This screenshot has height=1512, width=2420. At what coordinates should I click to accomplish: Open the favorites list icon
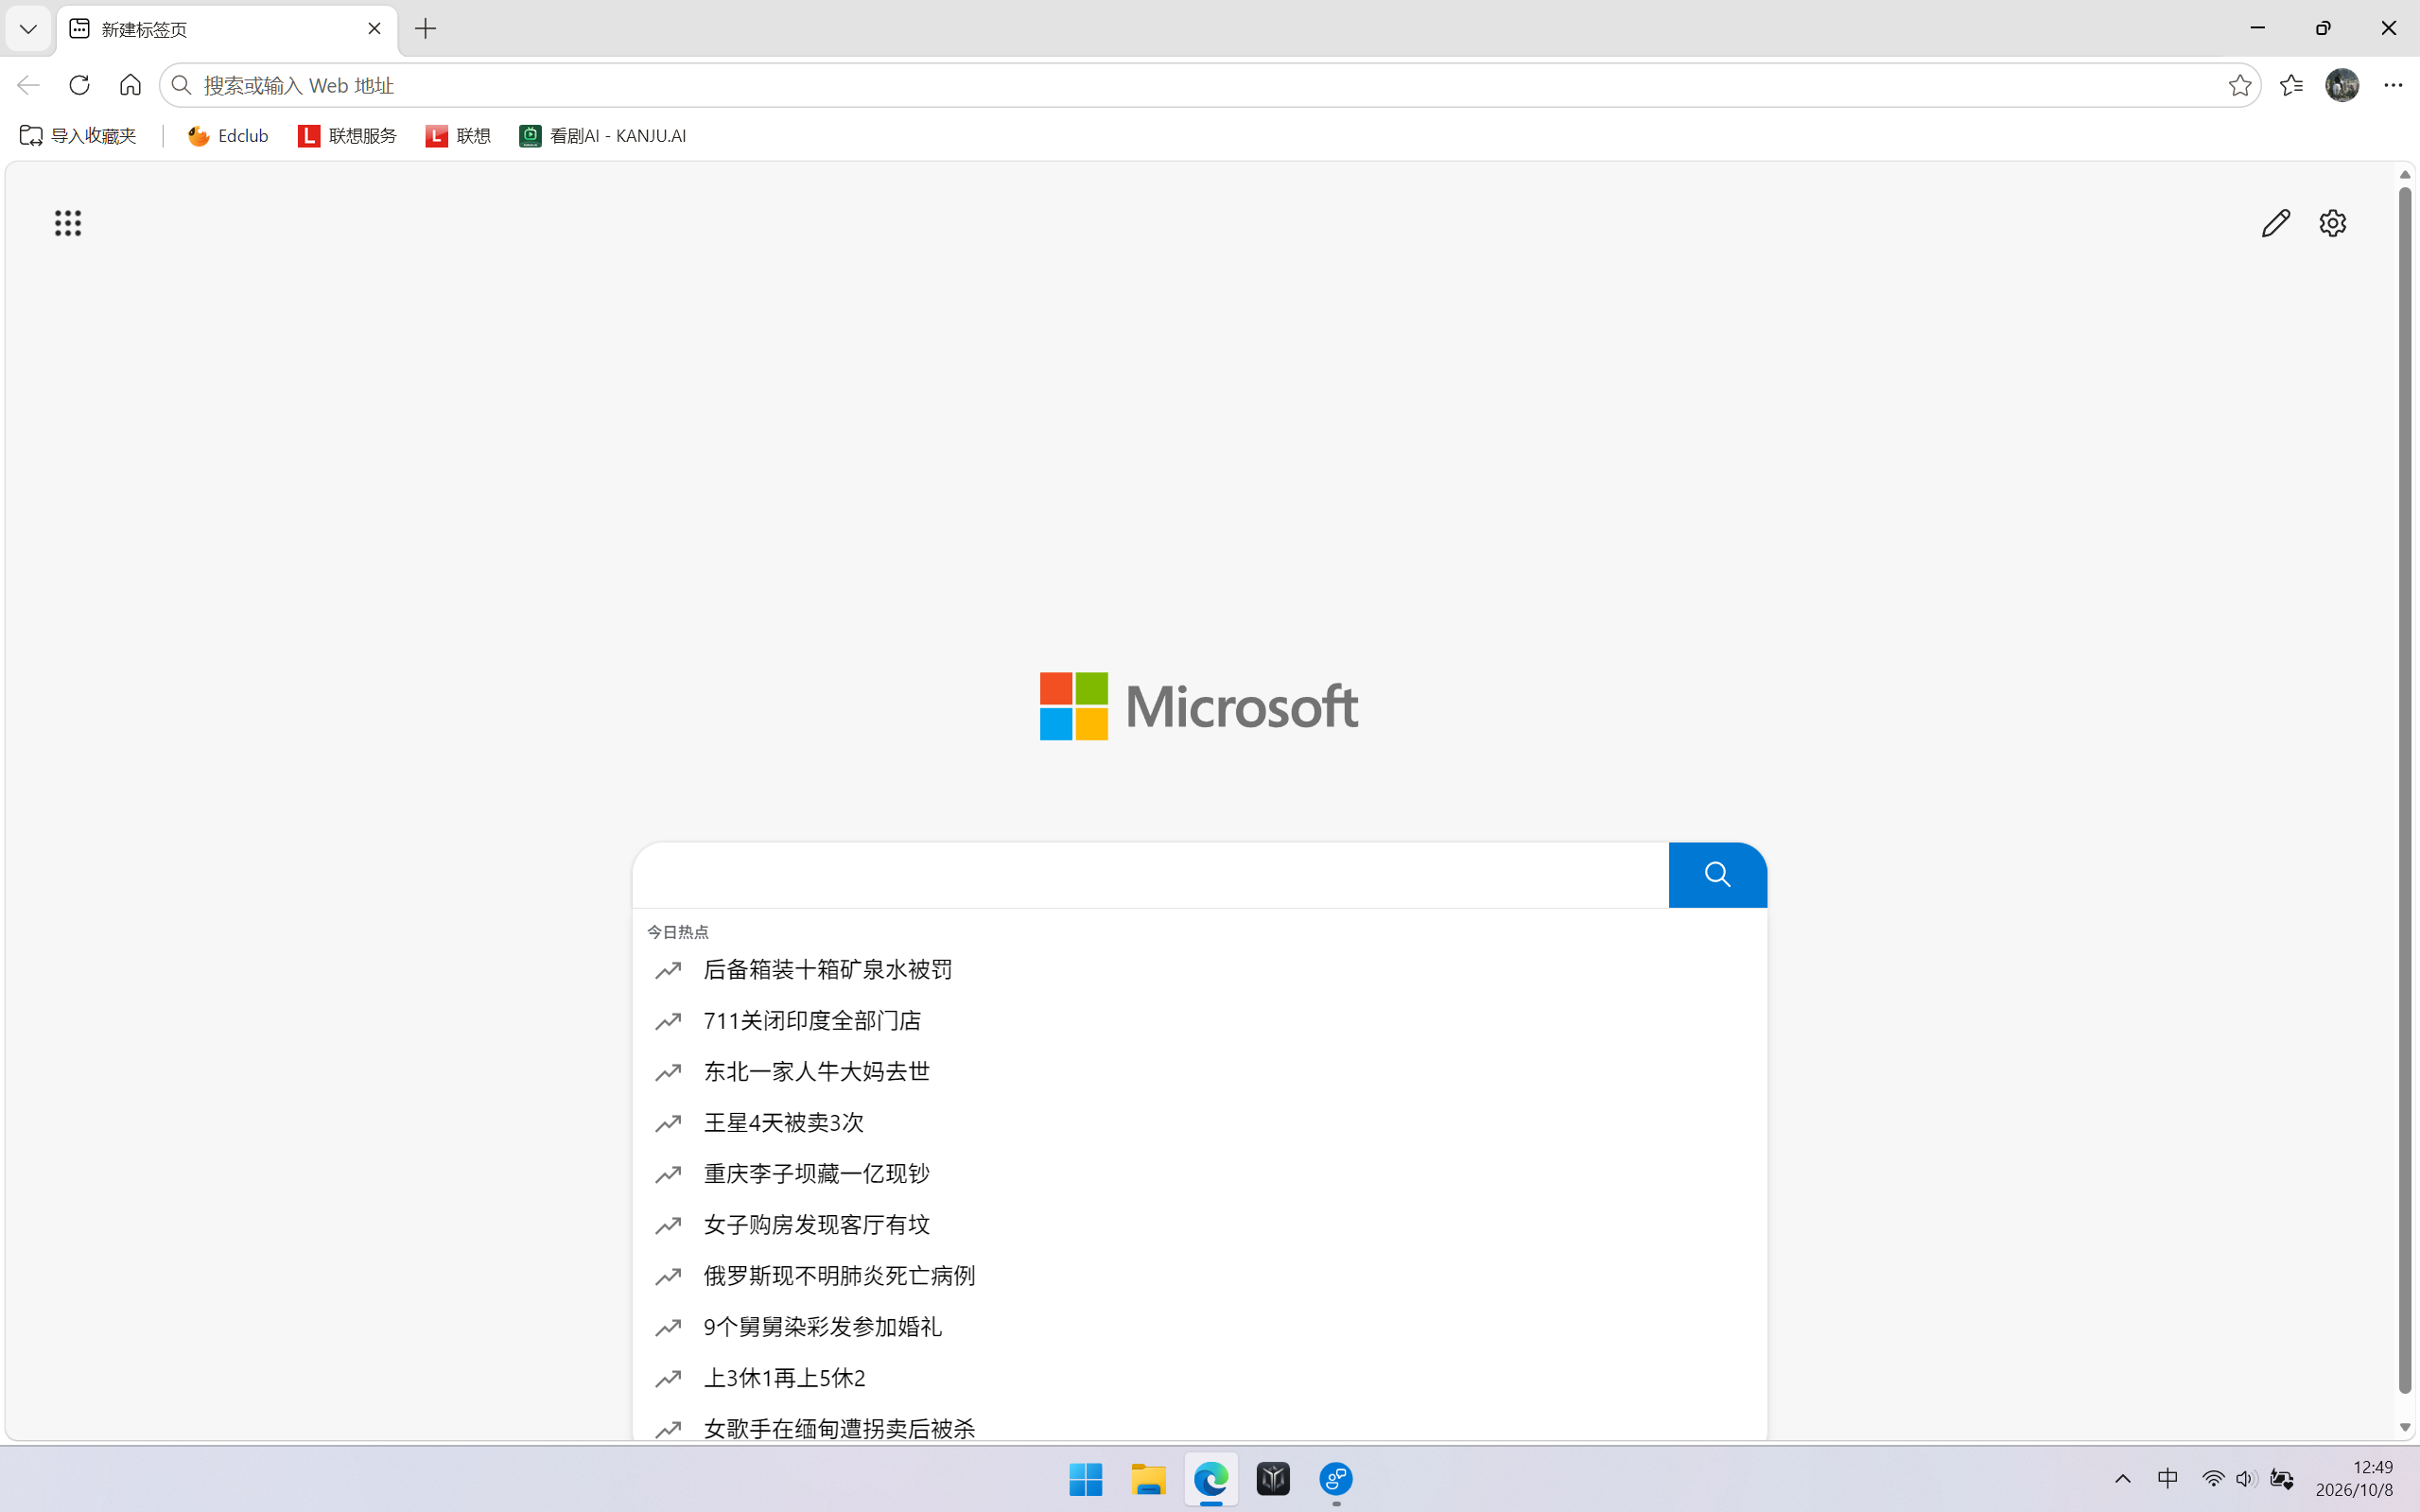click(x=2291, y=85)
